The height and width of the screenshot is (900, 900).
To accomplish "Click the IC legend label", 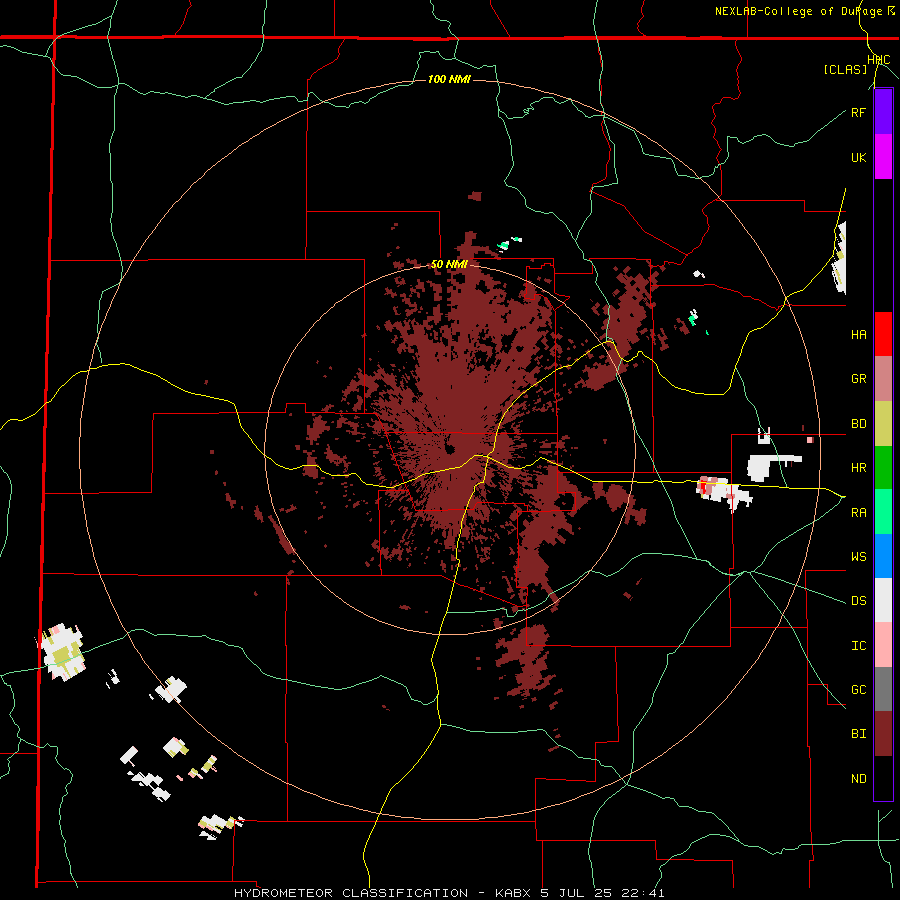I will pyautogui.click(x=858, y=646).
